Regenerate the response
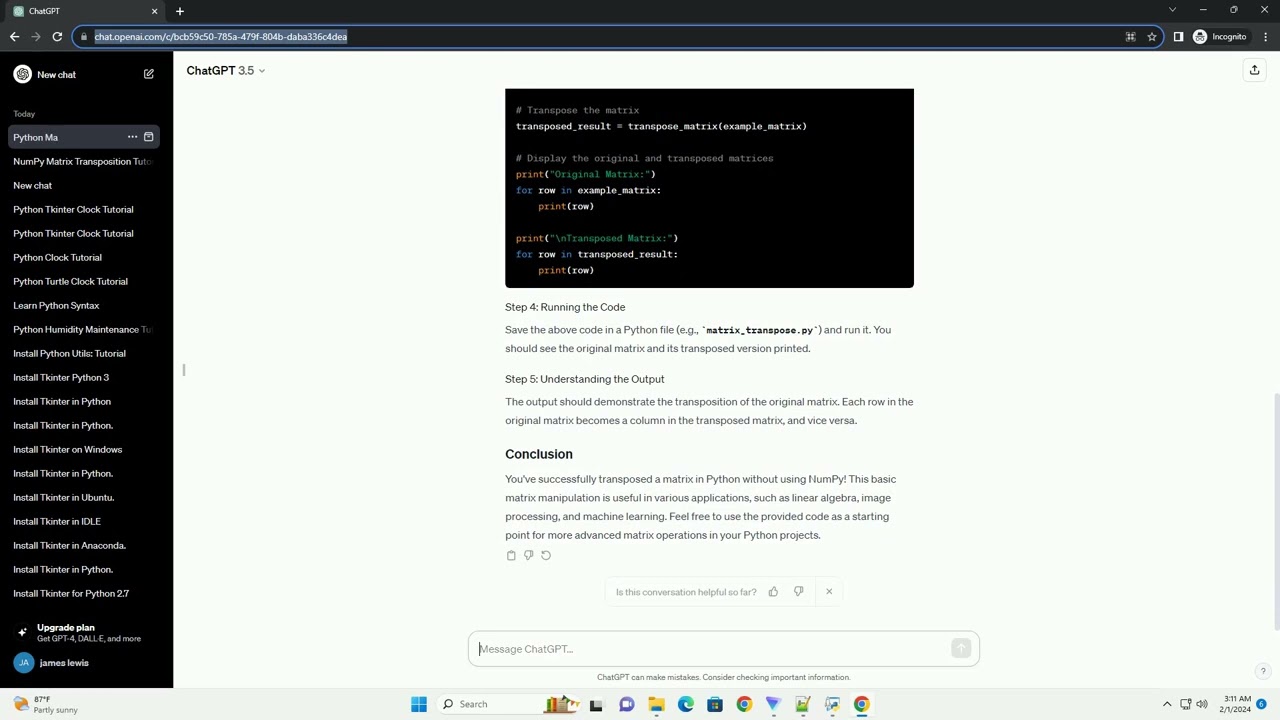Viewport: 1280px width, 720px height. tap(546, 555)
